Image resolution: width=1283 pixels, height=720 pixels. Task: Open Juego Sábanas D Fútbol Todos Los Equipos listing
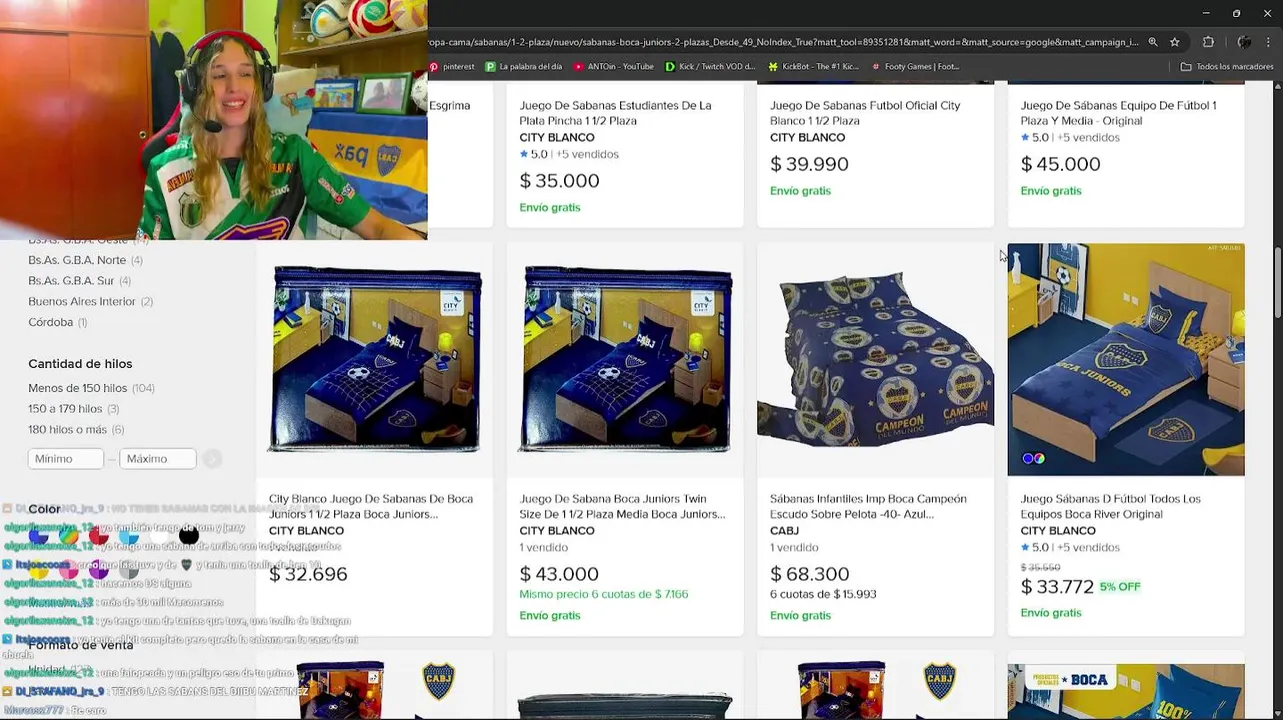pyautogui.click(x=1110, y=506)
